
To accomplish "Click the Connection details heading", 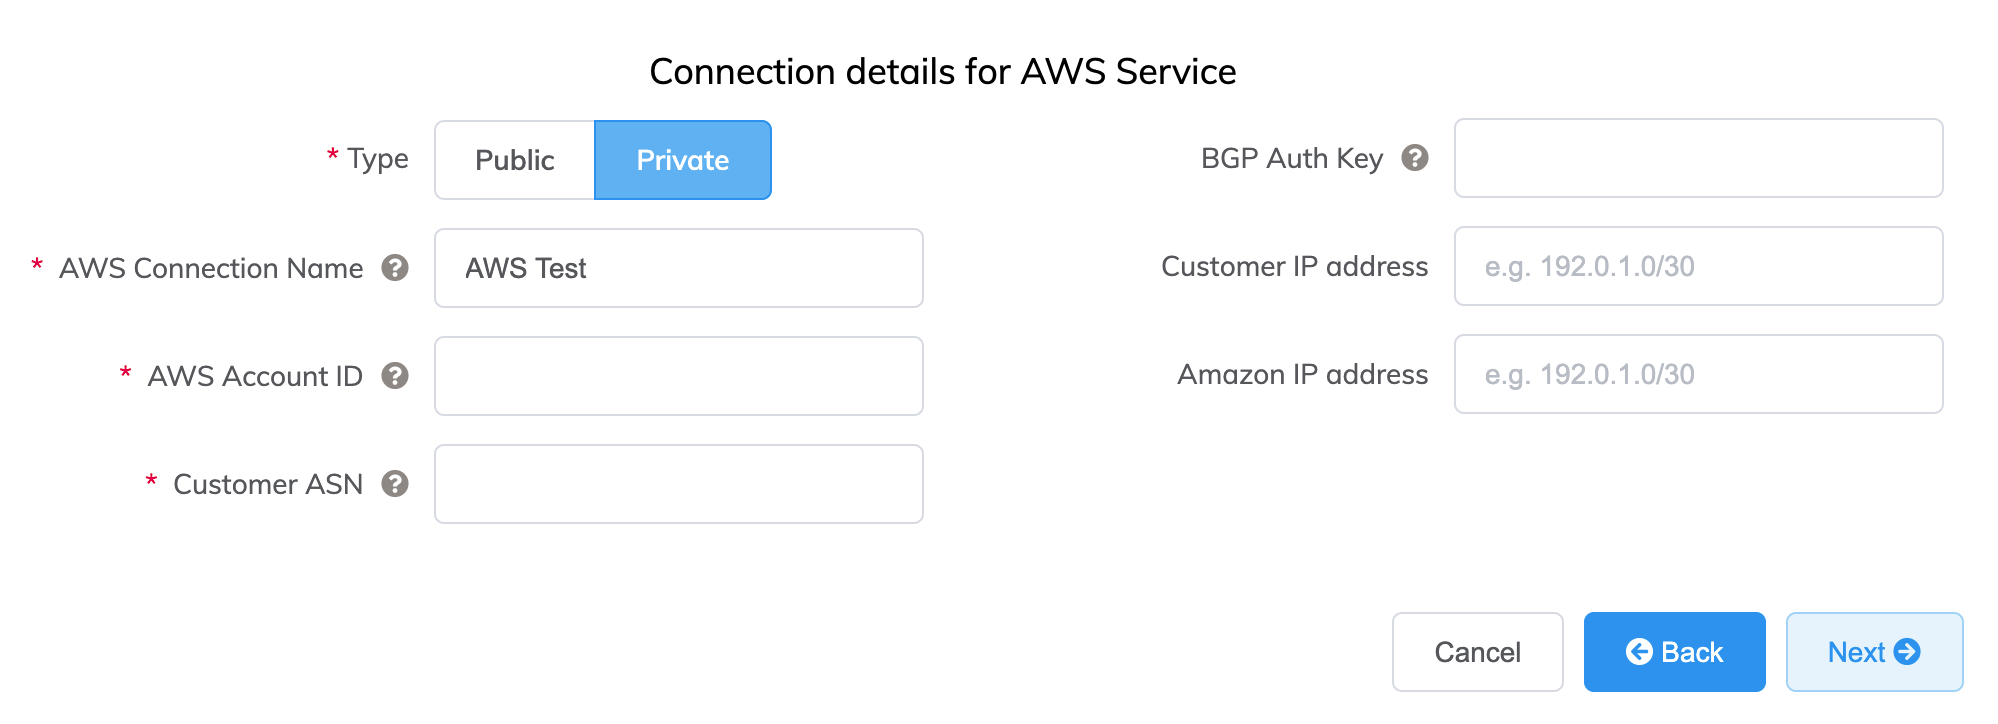I will [x=942, y=71].
